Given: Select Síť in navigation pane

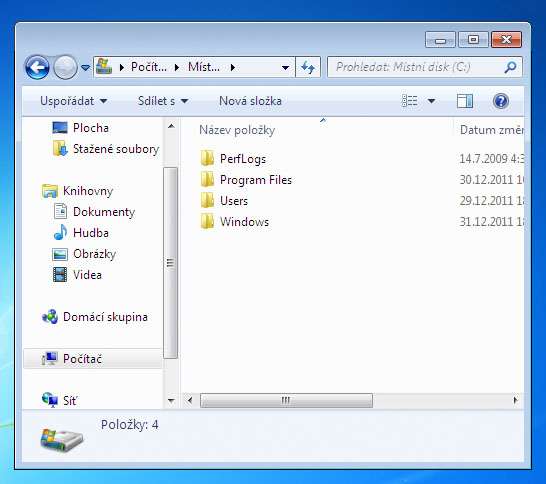Looking at the screenshot, I should [70, 400].
